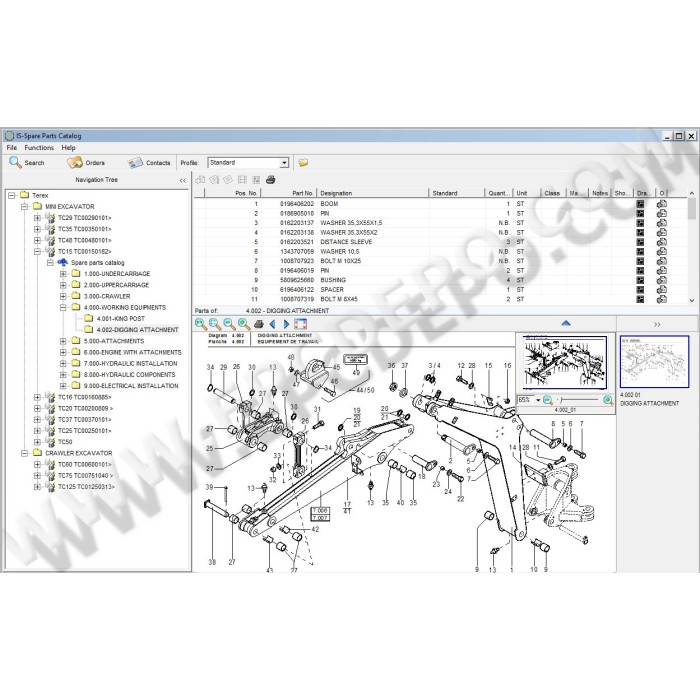Go to next diagram with right blue arrow

pyautogui.click(x=286, y=324)
